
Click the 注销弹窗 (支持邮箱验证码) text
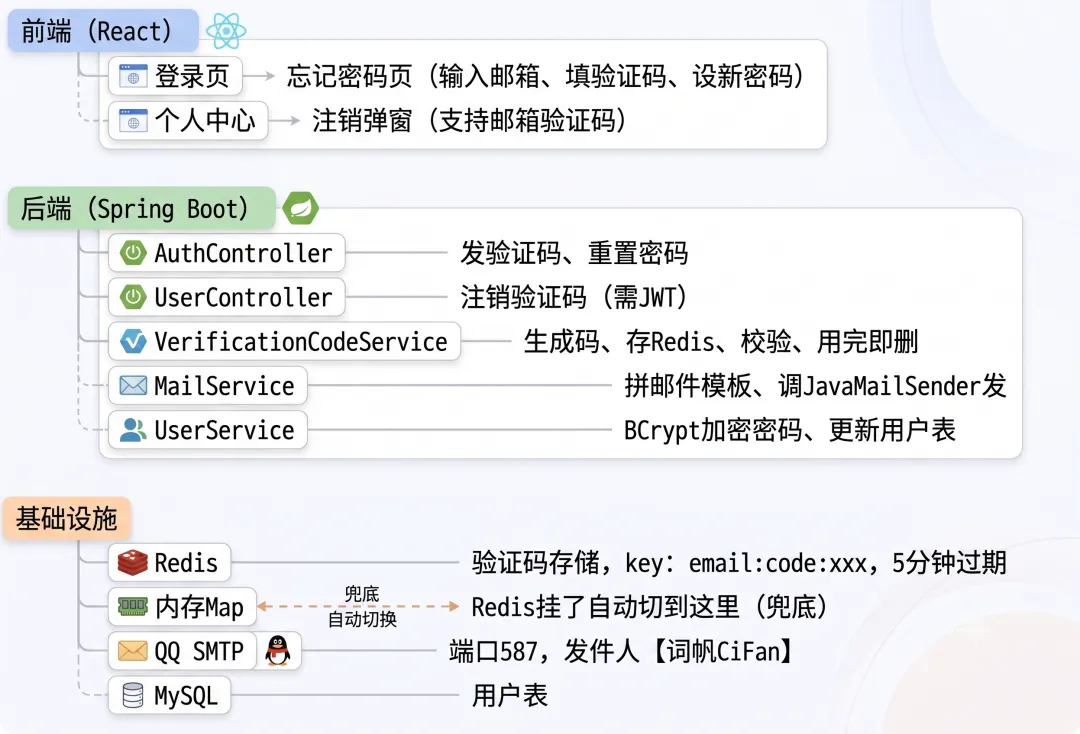469,120
